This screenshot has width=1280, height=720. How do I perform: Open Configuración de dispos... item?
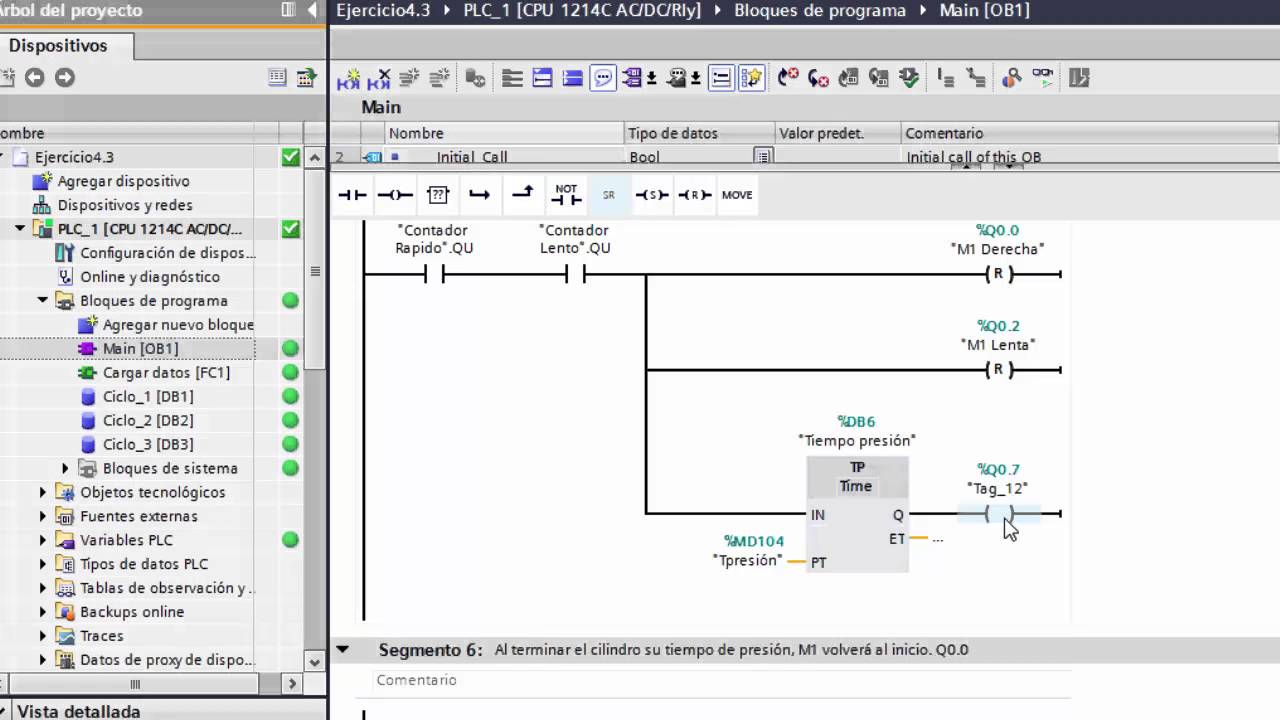pos(167,253)
